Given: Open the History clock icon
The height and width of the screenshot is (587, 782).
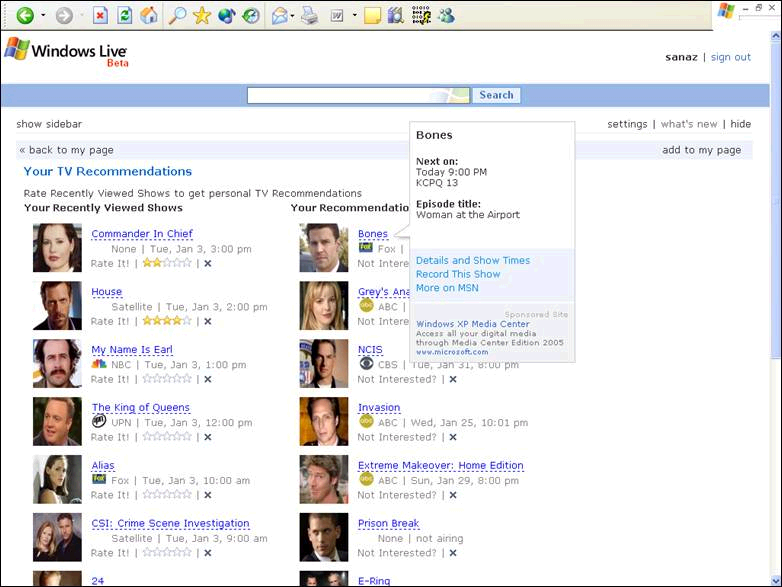Looking at the screenshot, I should point(251,15).
